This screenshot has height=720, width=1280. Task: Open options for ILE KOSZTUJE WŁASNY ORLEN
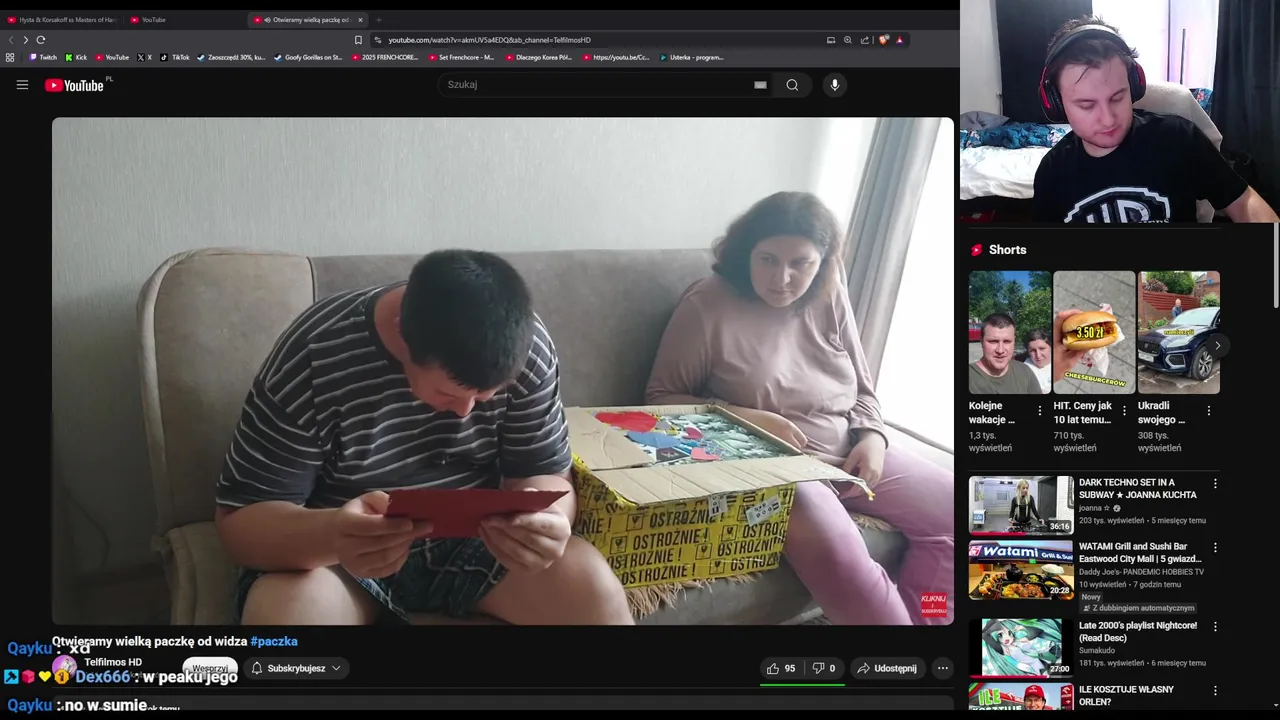1215,691
